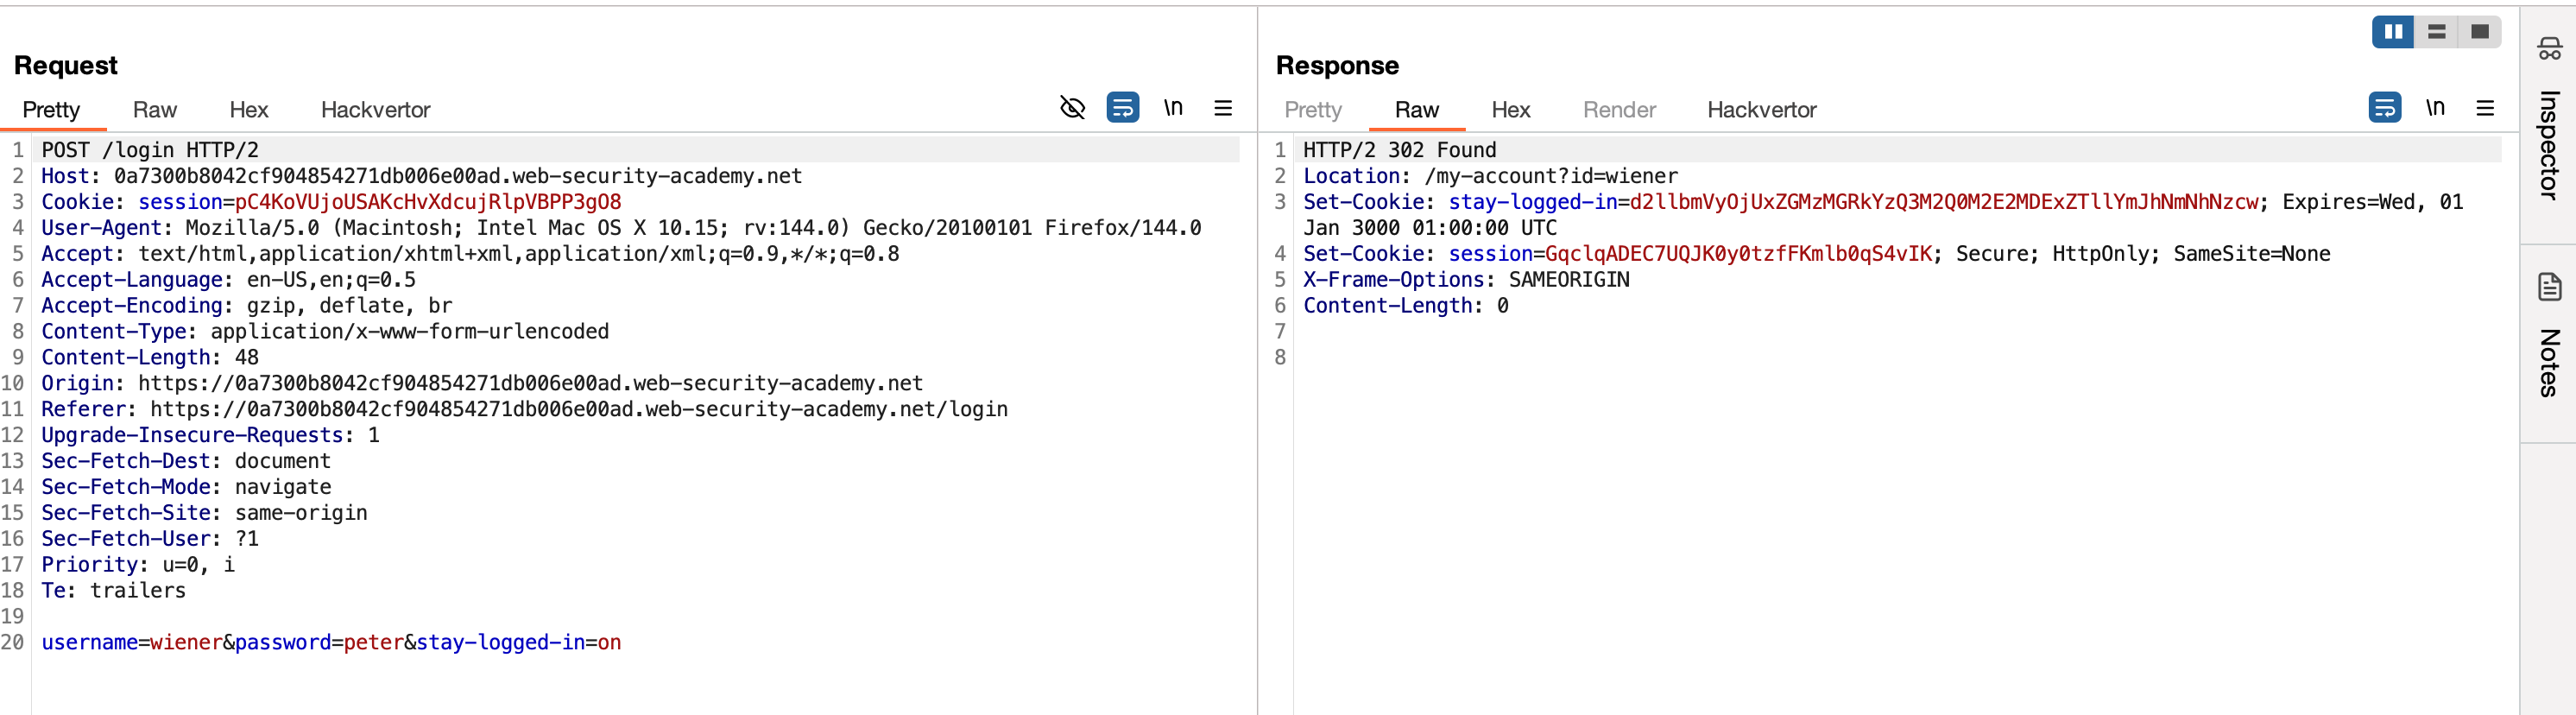Click the stay-logged-in cookie value in response
The width and height of the screenshot is (2576, 715).
1942,202
